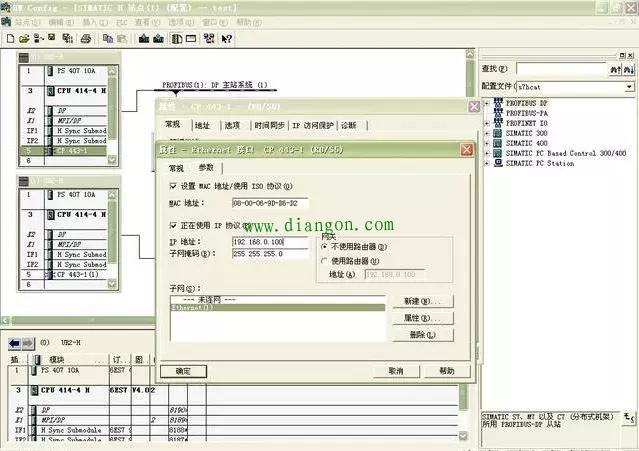Click the 帮助 button in the dialog
Image resolution: width=639 pixels, height=451 pixels.
coord(447,371)
